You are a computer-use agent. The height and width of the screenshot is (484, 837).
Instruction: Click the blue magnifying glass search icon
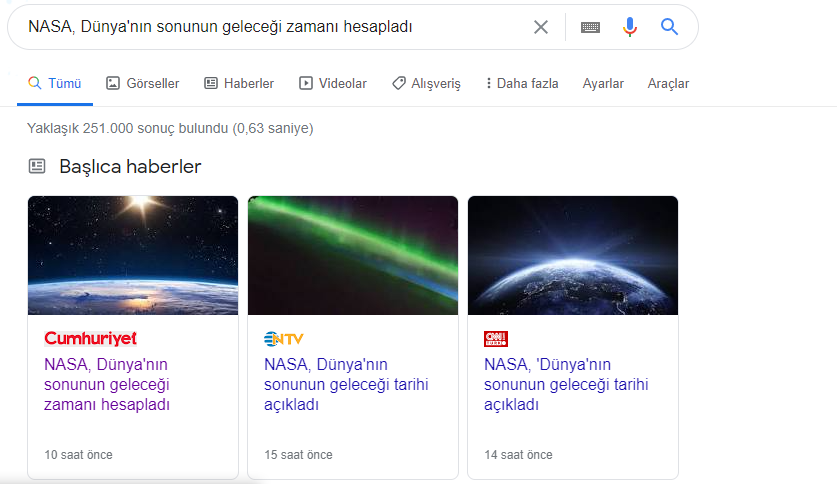(x=670, y=27)
